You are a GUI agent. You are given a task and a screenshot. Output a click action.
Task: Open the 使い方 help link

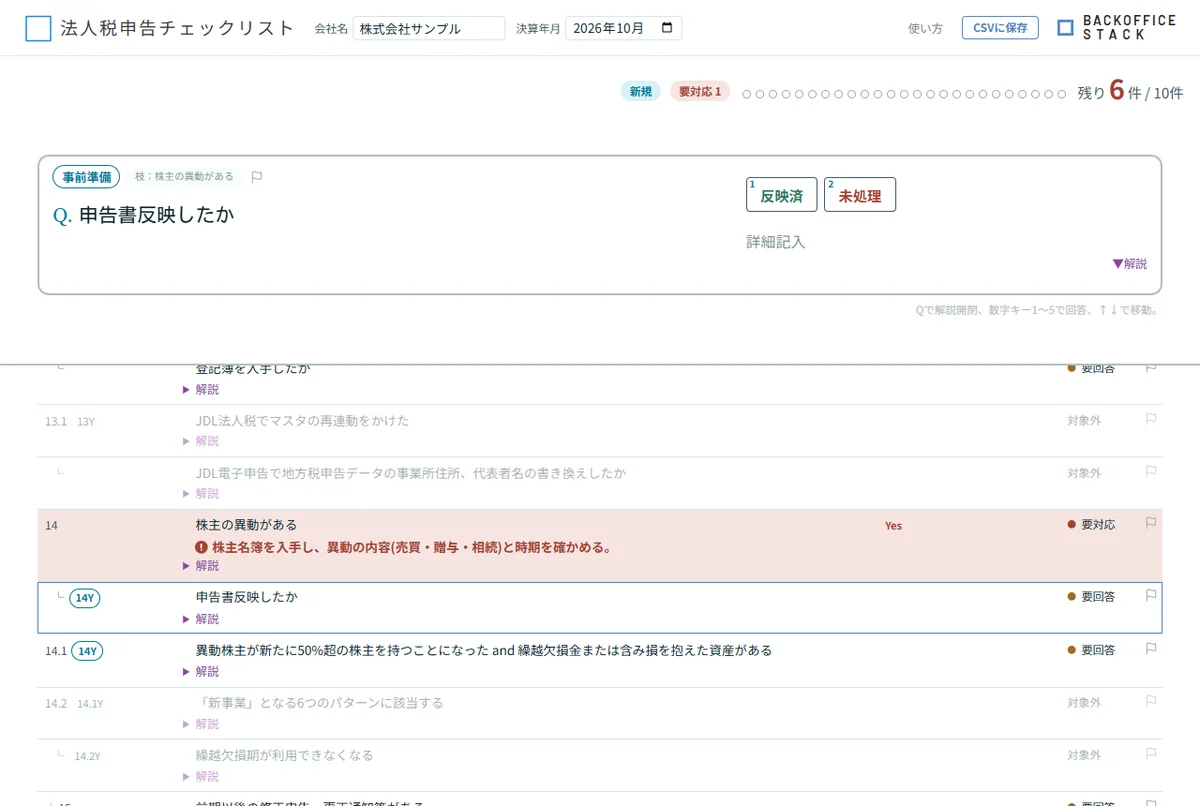[x=925, y=29]
